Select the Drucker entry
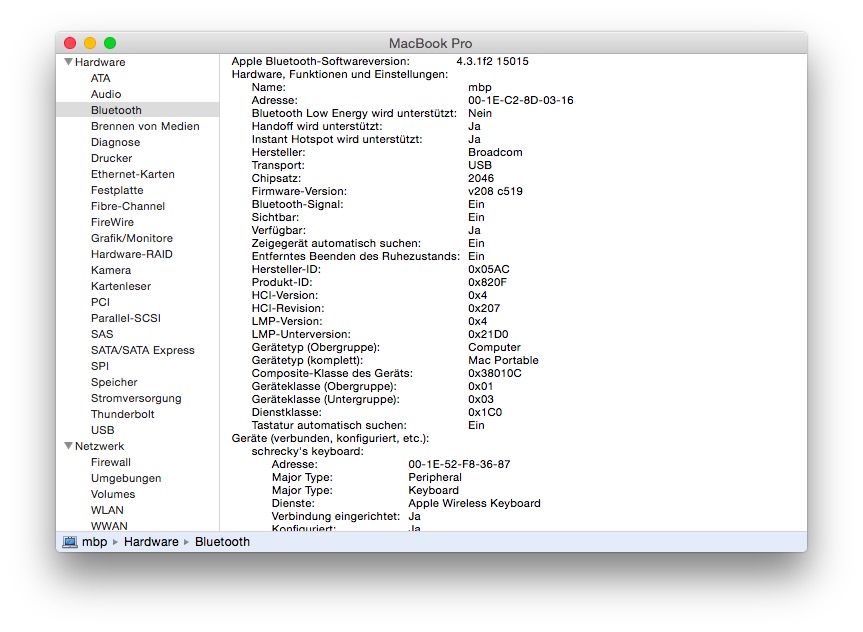This screenshot has width=863, height=632. click(x=111, y=158)
